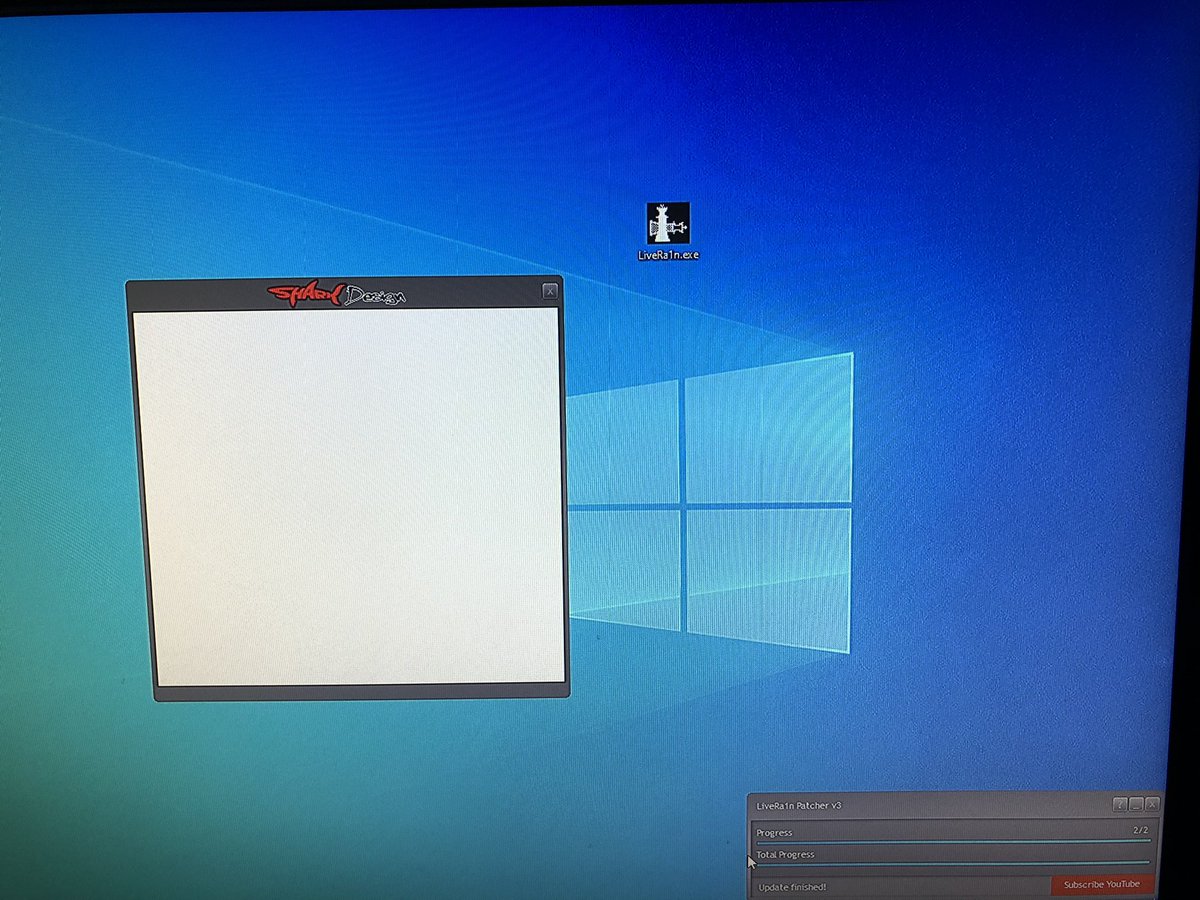
Task: Click the Shark Design logo in title bar
Action: pyautogui.click(x=337, y=293)
